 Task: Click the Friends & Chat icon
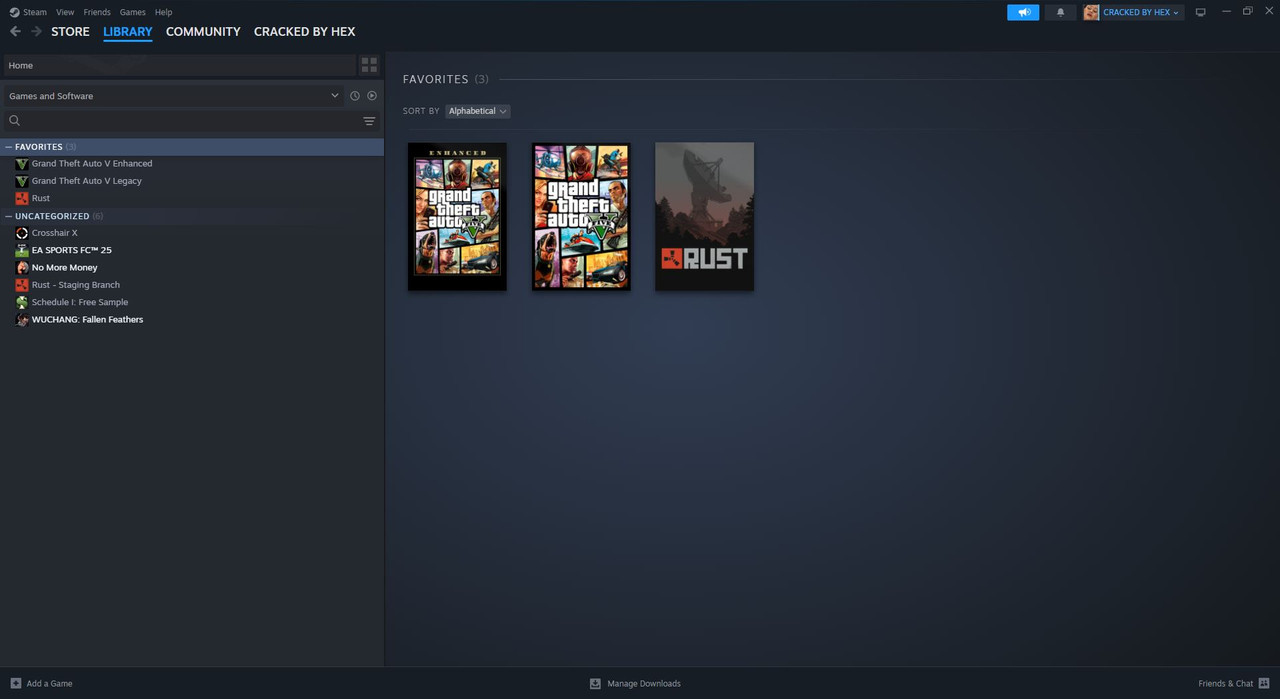[1264, 683]
